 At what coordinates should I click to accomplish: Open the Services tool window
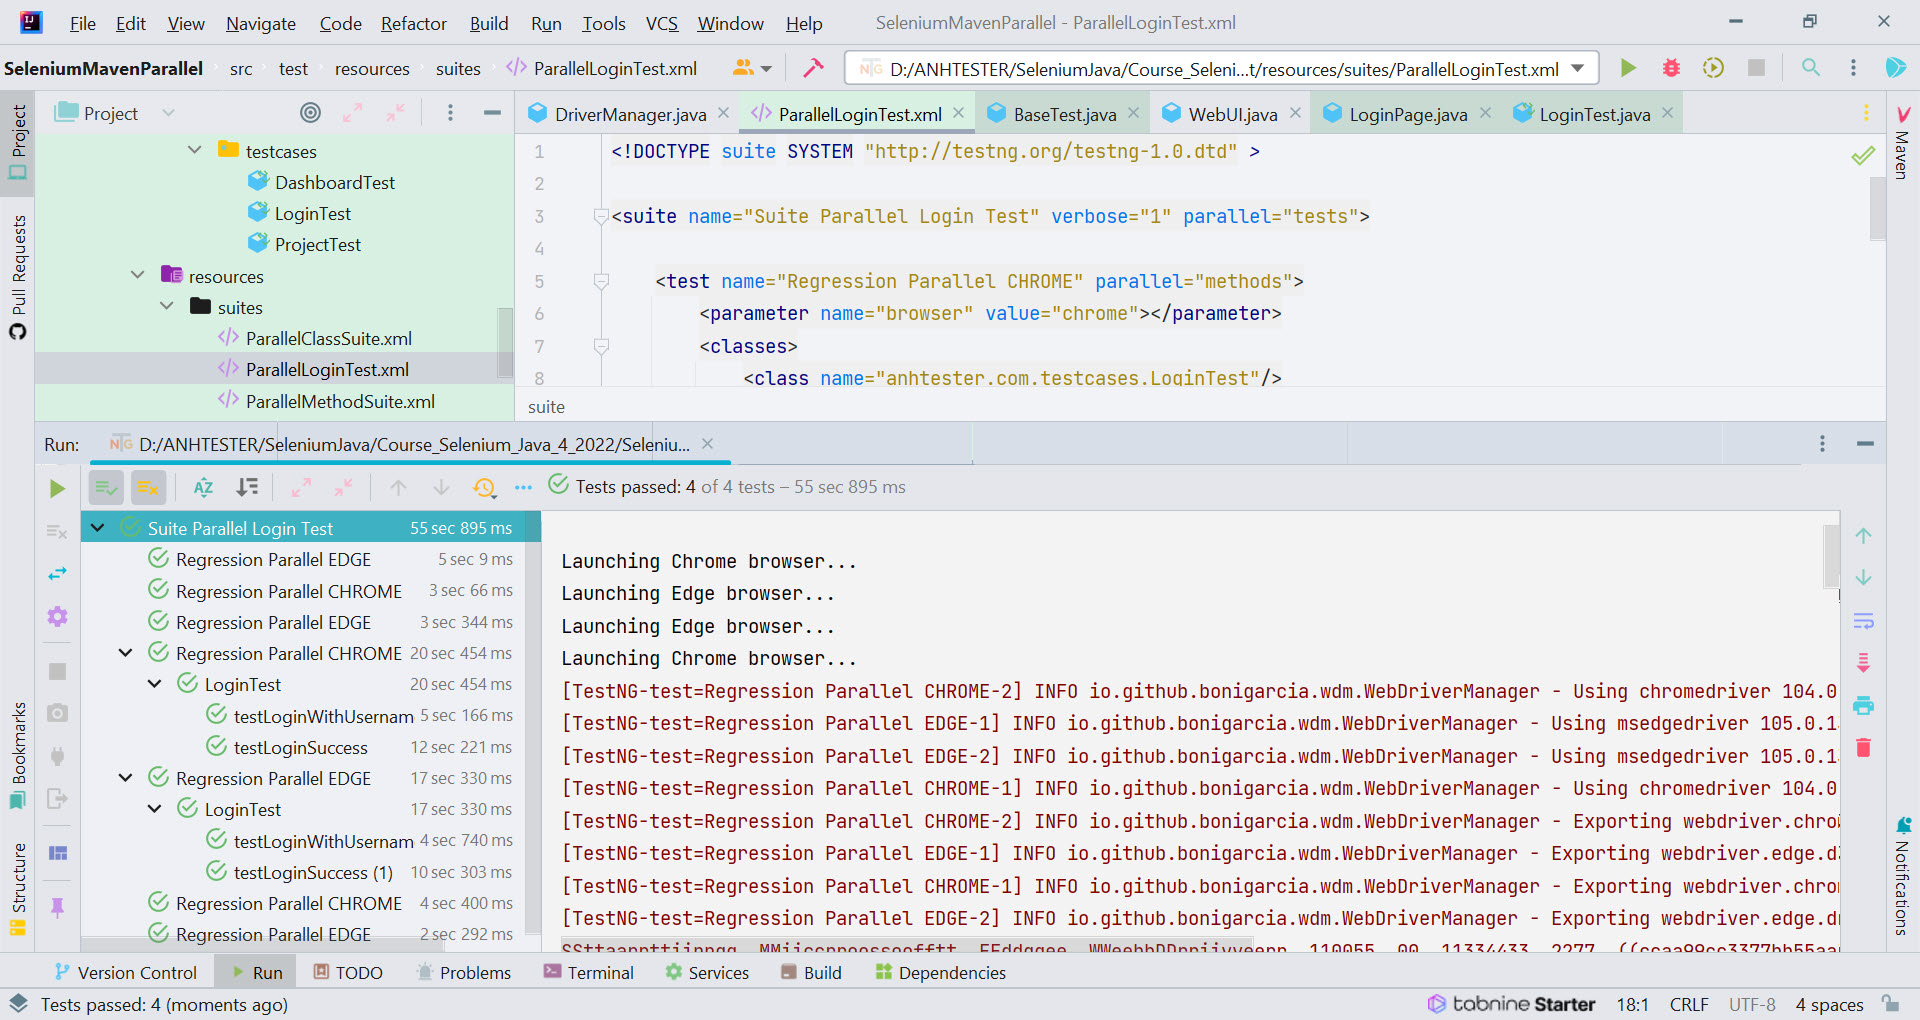706,972
